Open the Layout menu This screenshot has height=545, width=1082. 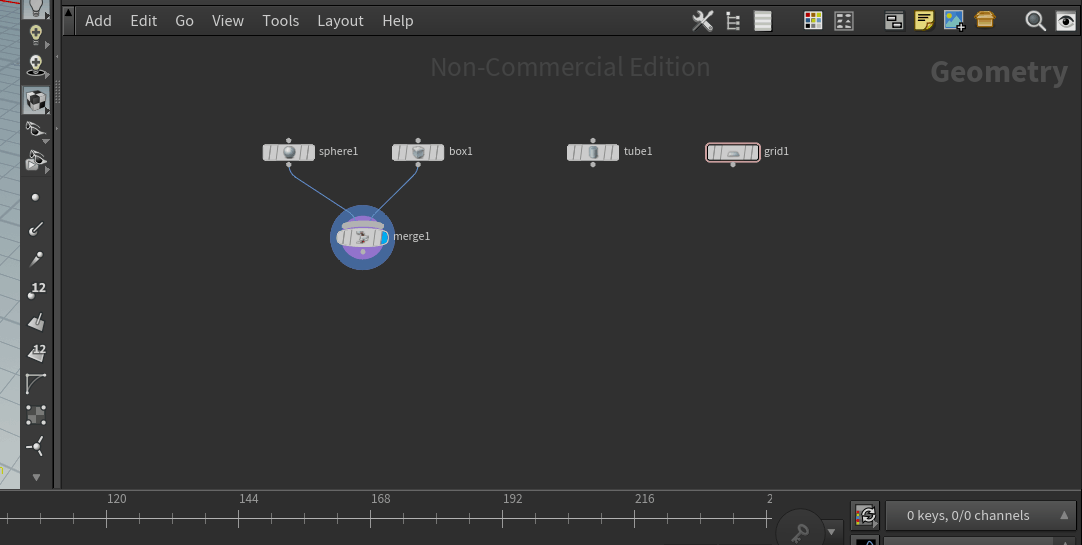340,21
